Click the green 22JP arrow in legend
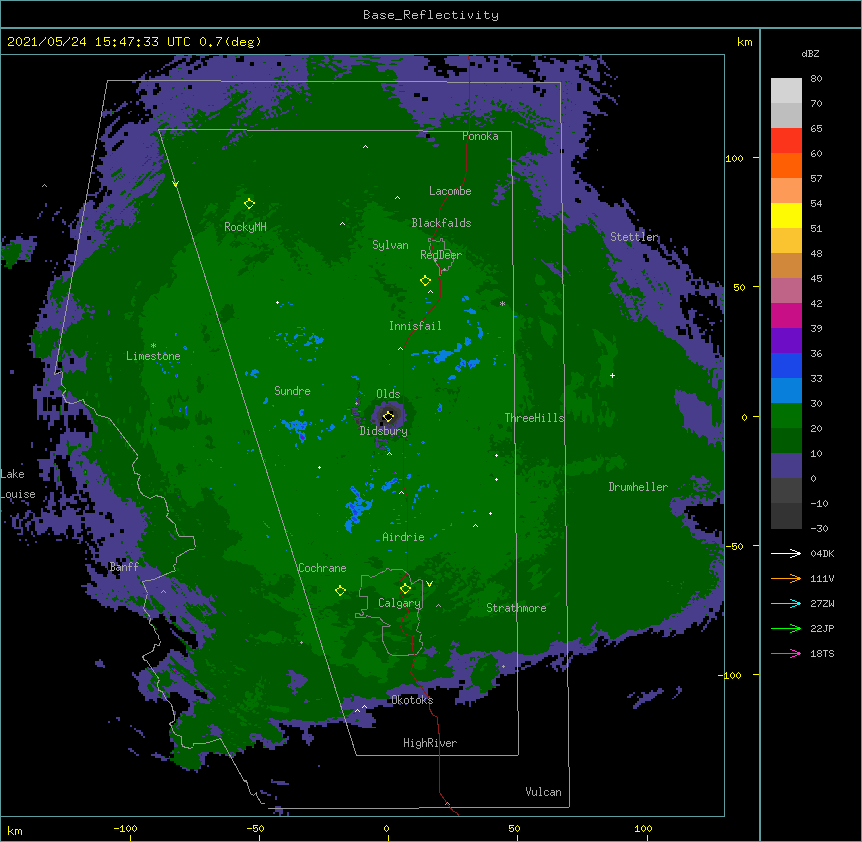 click(786, 628)
